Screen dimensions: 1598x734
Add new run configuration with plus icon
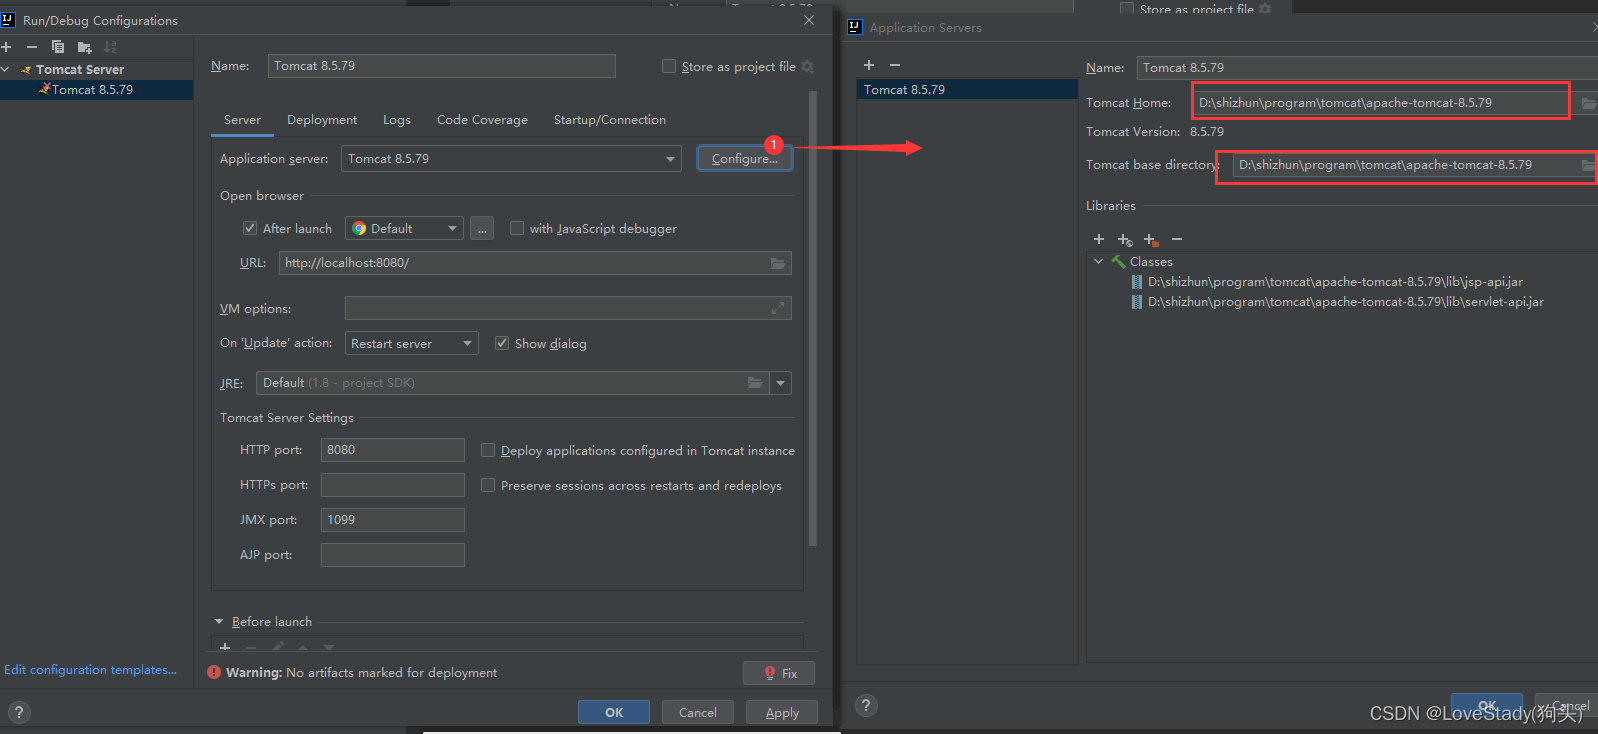[x=6, y=47]
